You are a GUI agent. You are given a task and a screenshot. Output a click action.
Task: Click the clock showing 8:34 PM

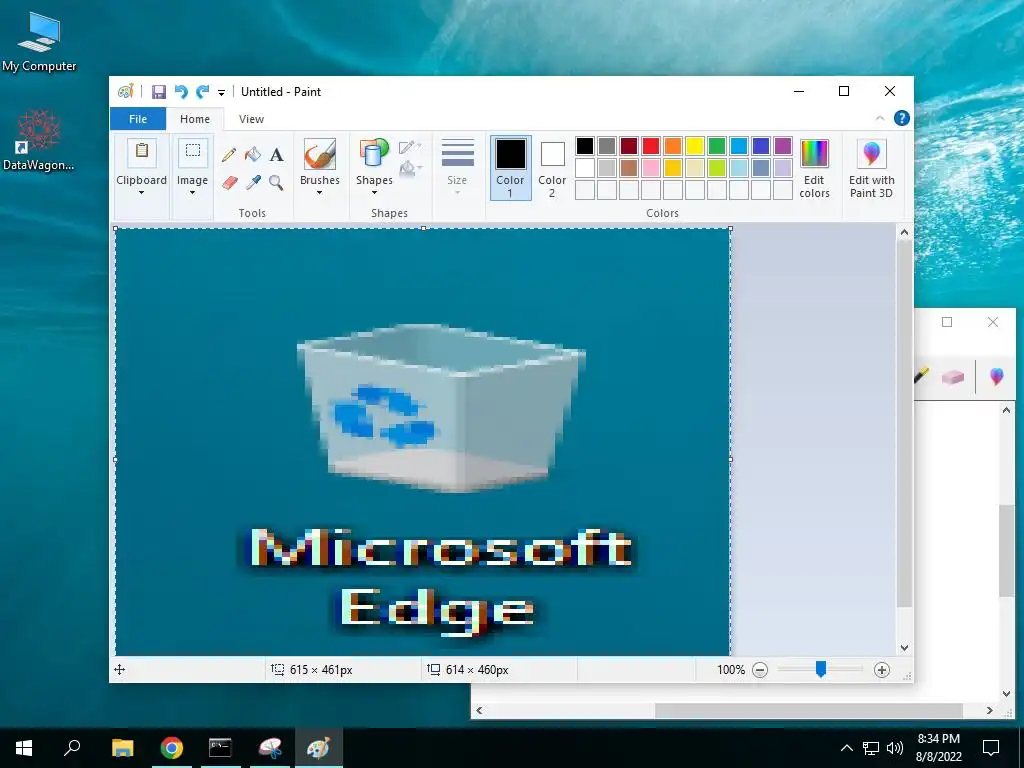point(938,739)
